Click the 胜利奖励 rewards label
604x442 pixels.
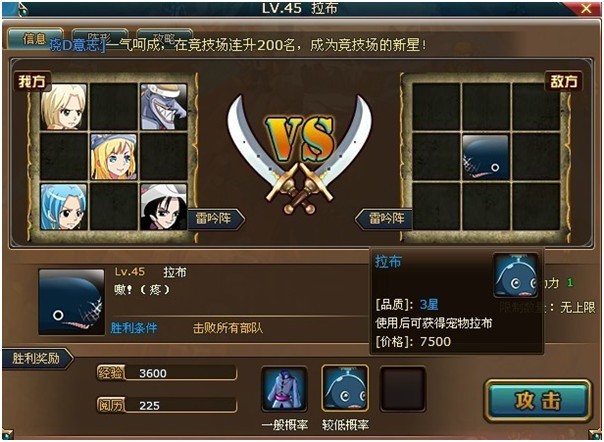[37, 358]
